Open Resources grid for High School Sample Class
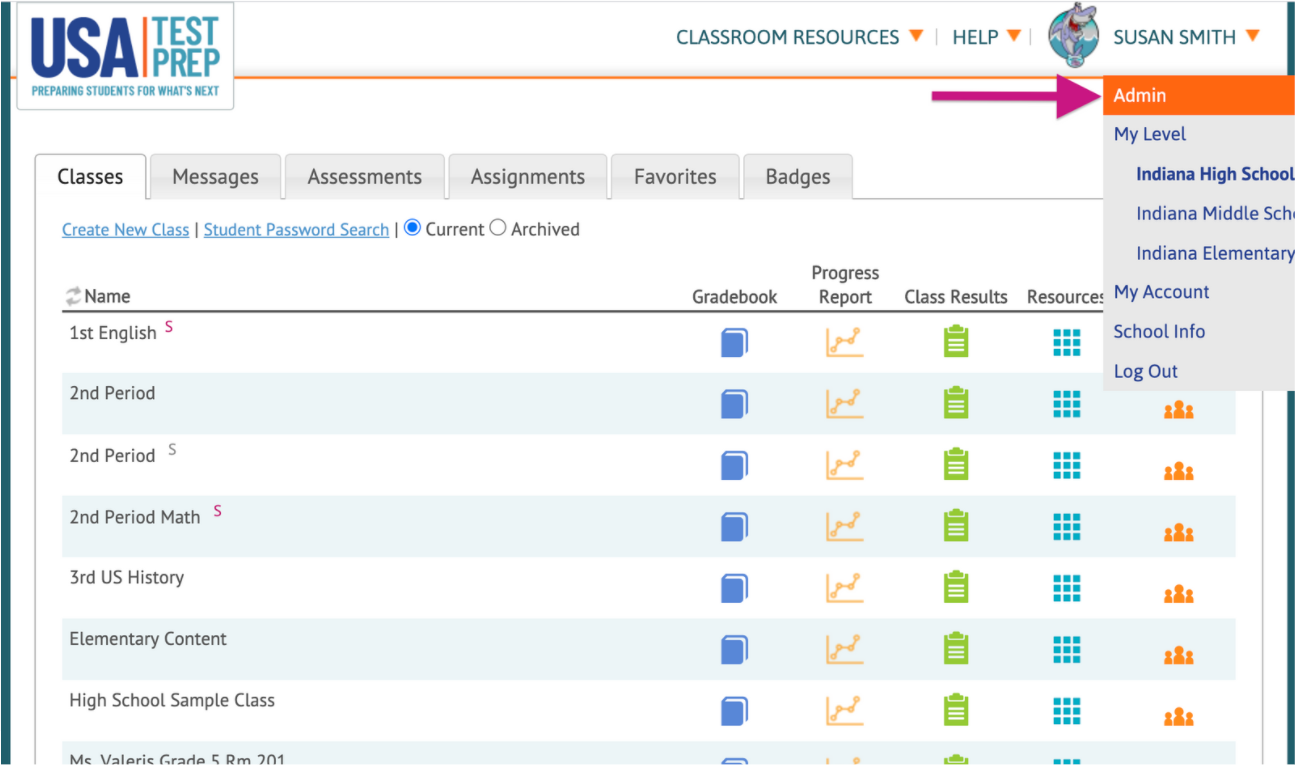The image size is (1296, 770). (x=1067, y=711)
